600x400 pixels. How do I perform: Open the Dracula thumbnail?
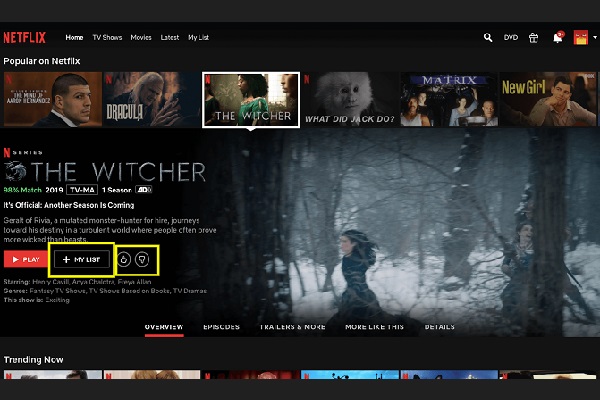click(152, 99)
